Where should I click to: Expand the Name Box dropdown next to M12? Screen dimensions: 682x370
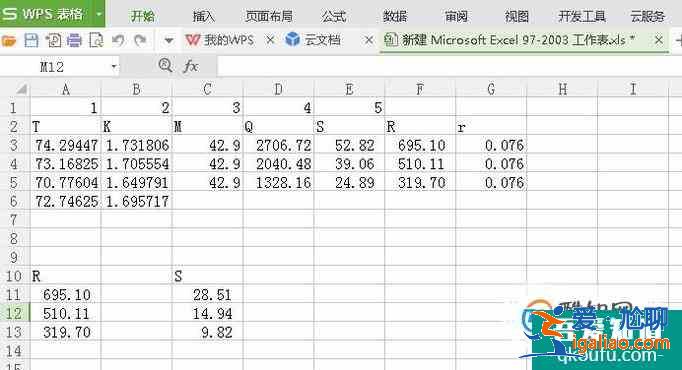(x=114, y=67)
